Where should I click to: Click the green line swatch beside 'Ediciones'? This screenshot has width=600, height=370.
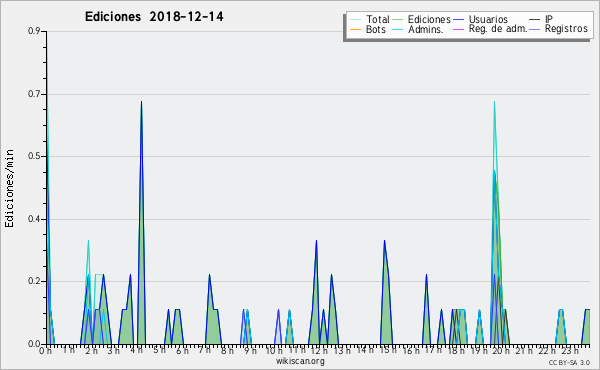tap(398, 20)
